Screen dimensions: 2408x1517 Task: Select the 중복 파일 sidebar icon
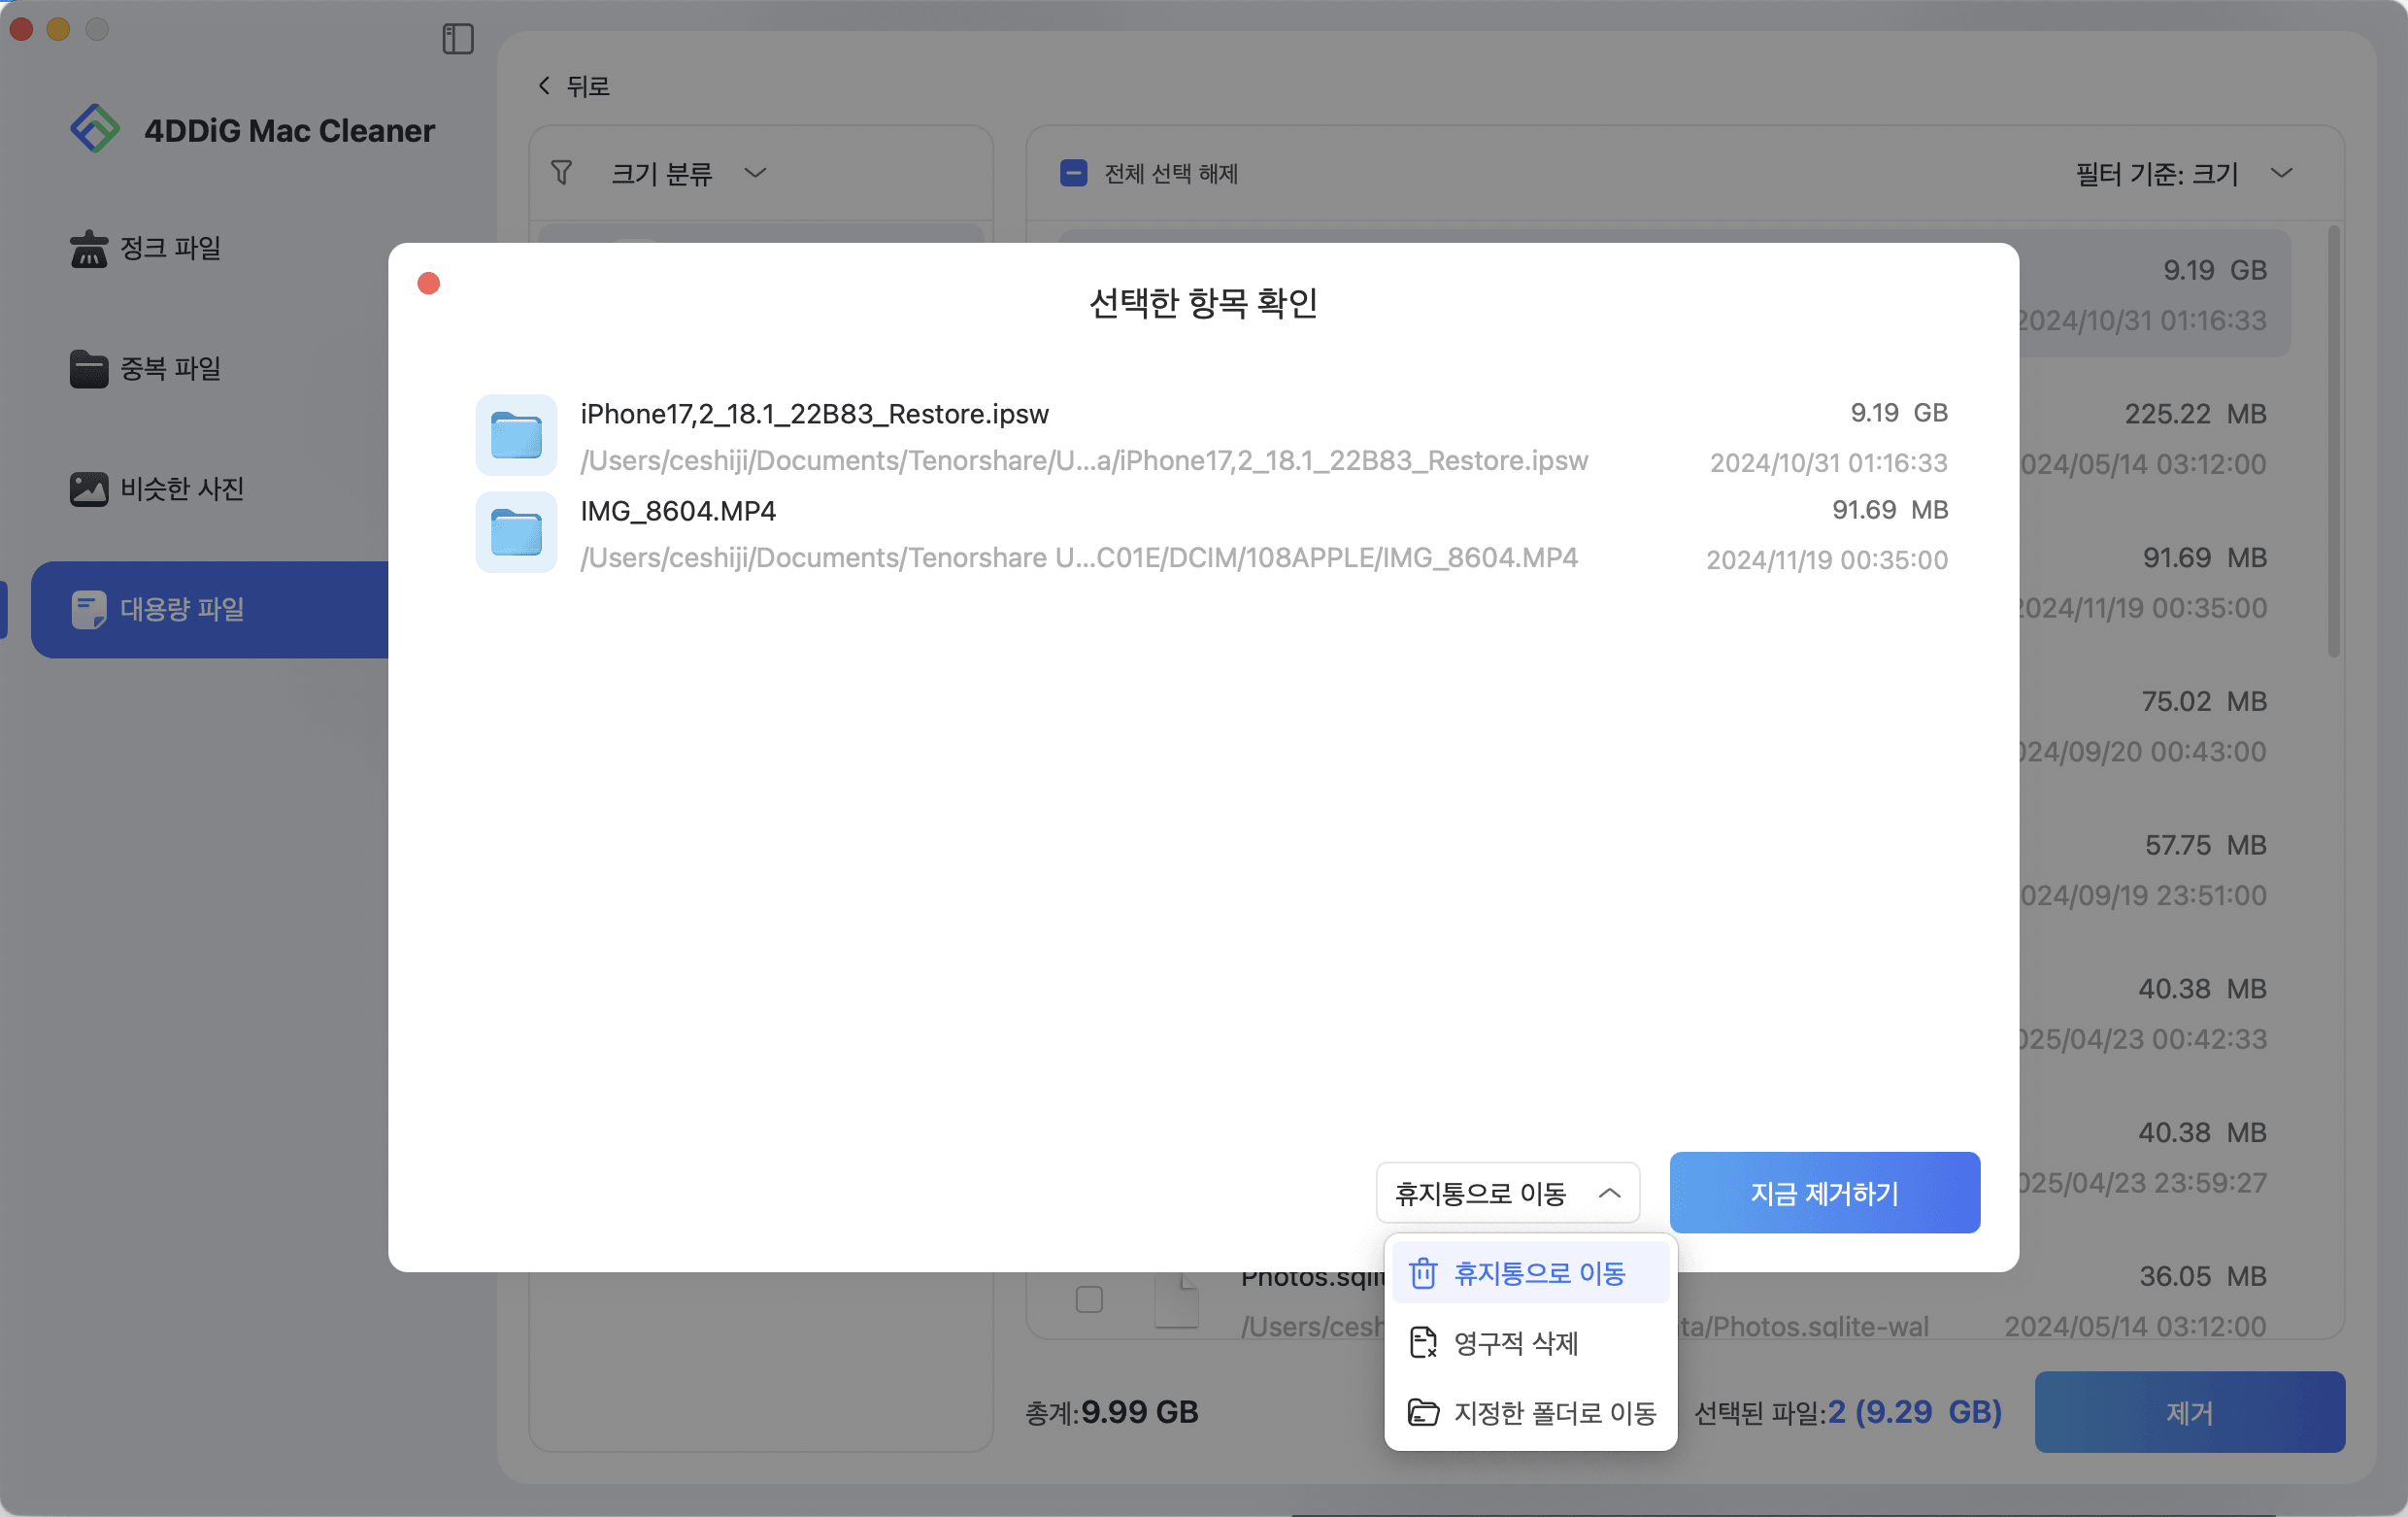pos(89,368)
